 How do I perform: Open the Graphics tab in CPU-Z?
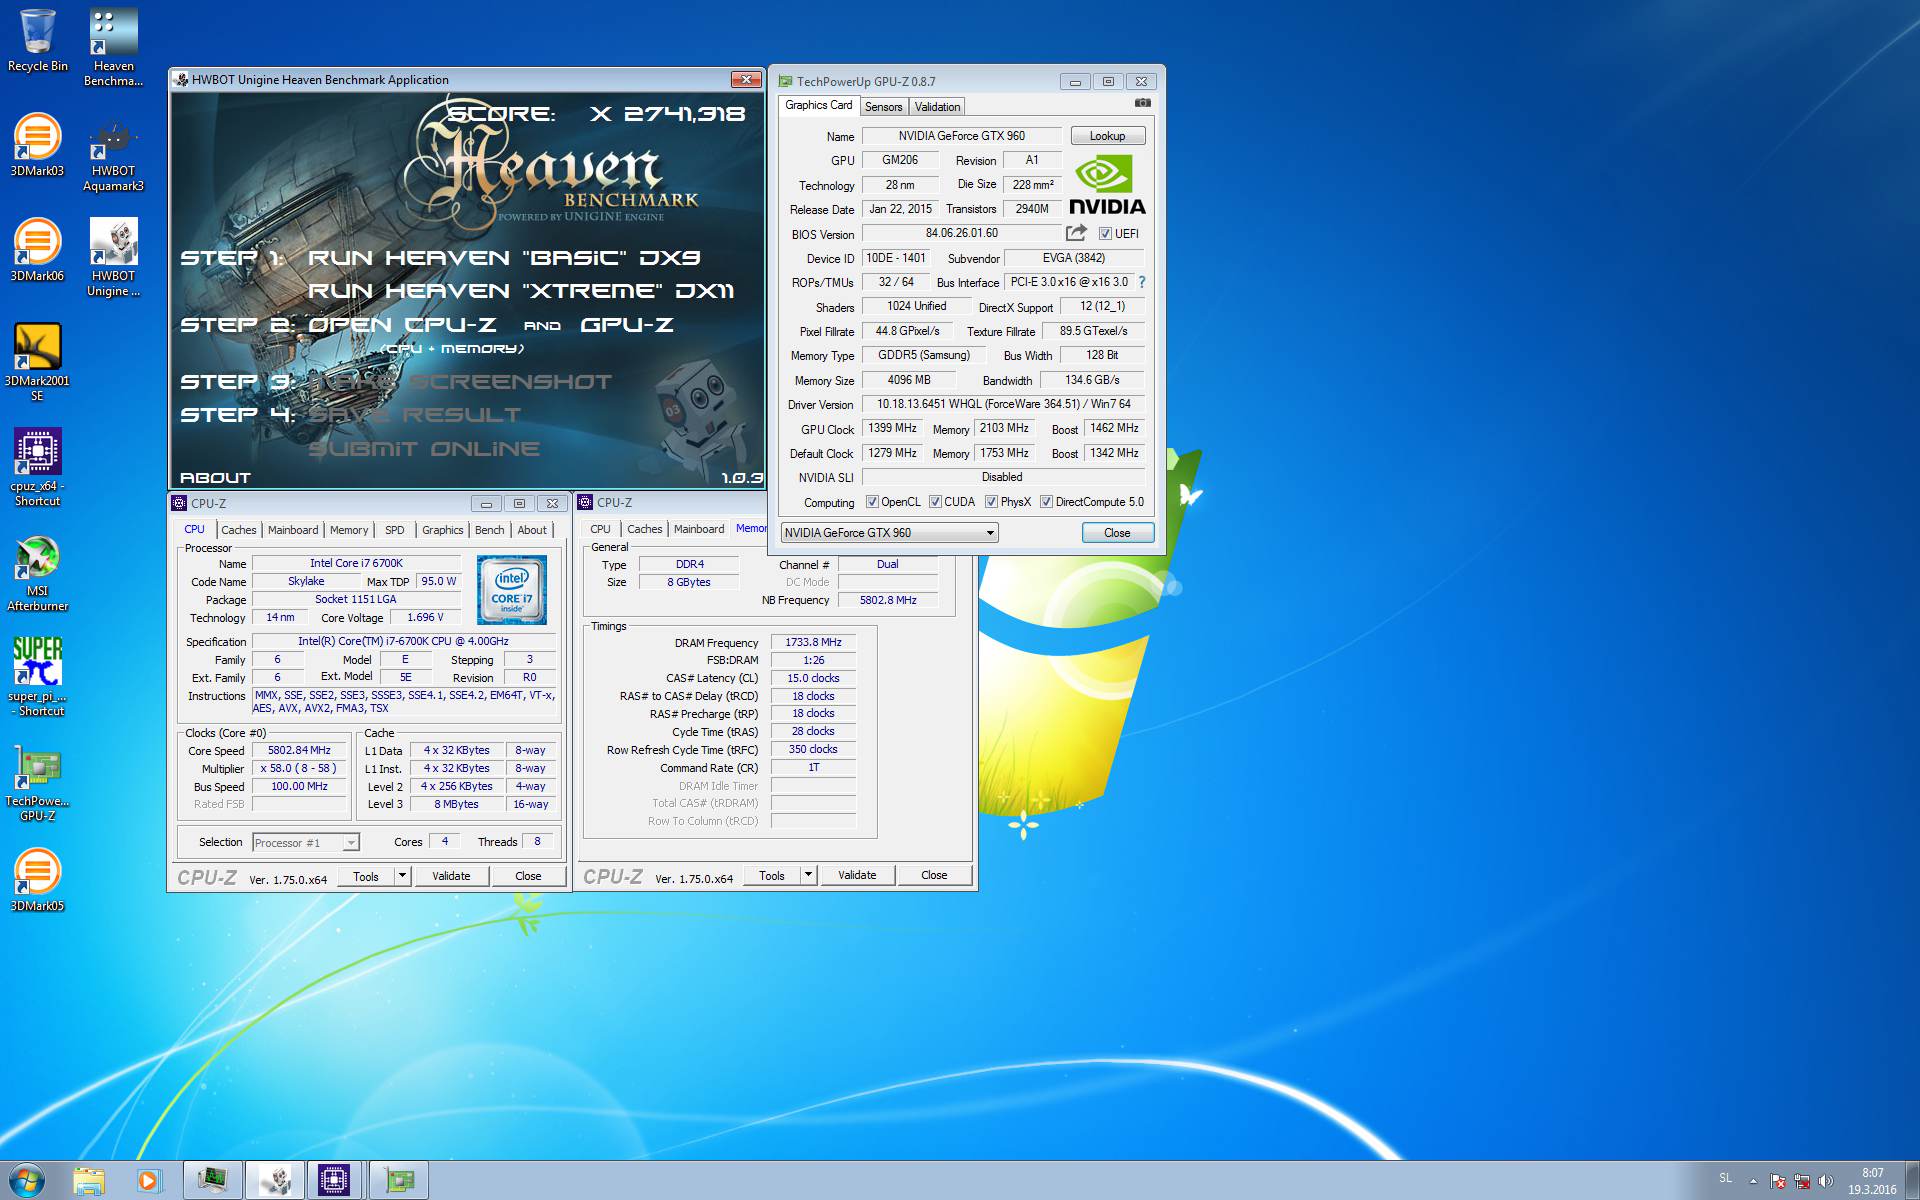point(442,530)
